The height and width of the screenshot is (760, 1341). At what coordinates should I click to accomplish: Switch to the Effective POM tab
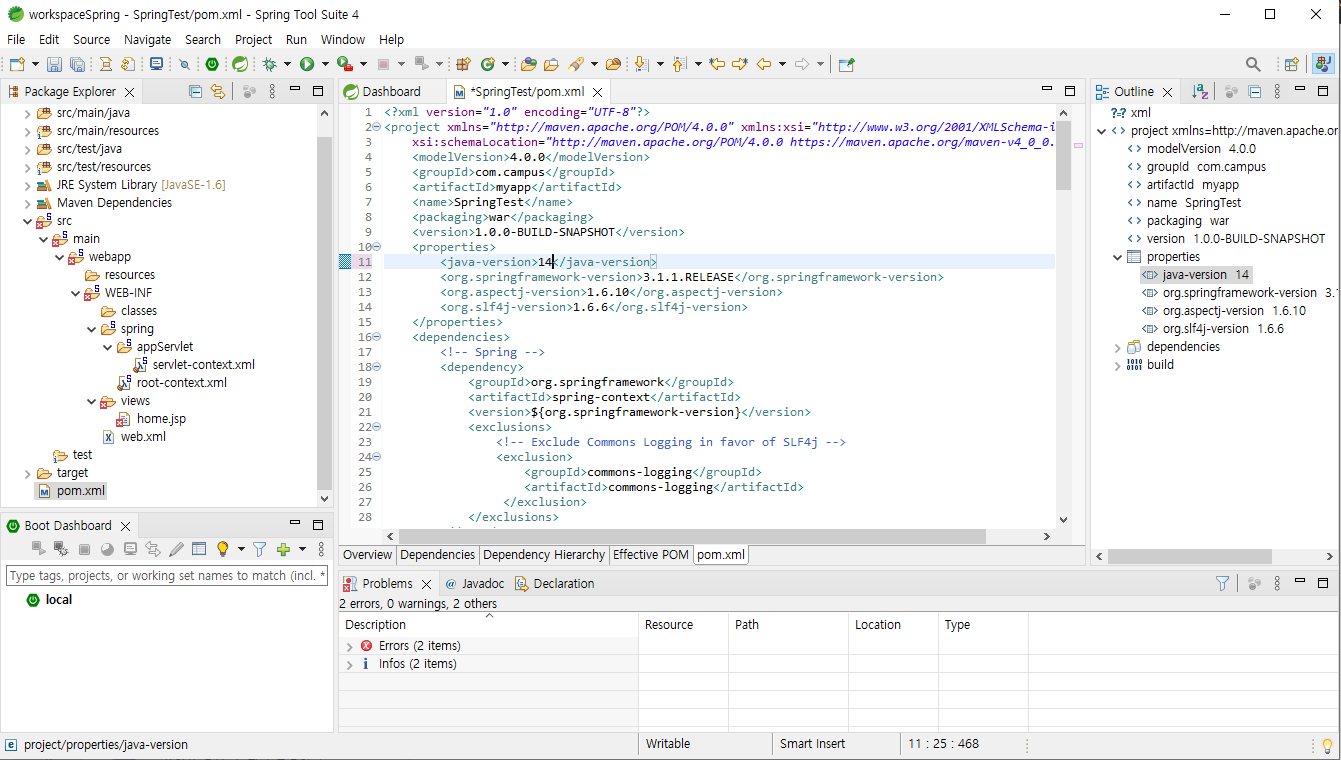point(651,554)
